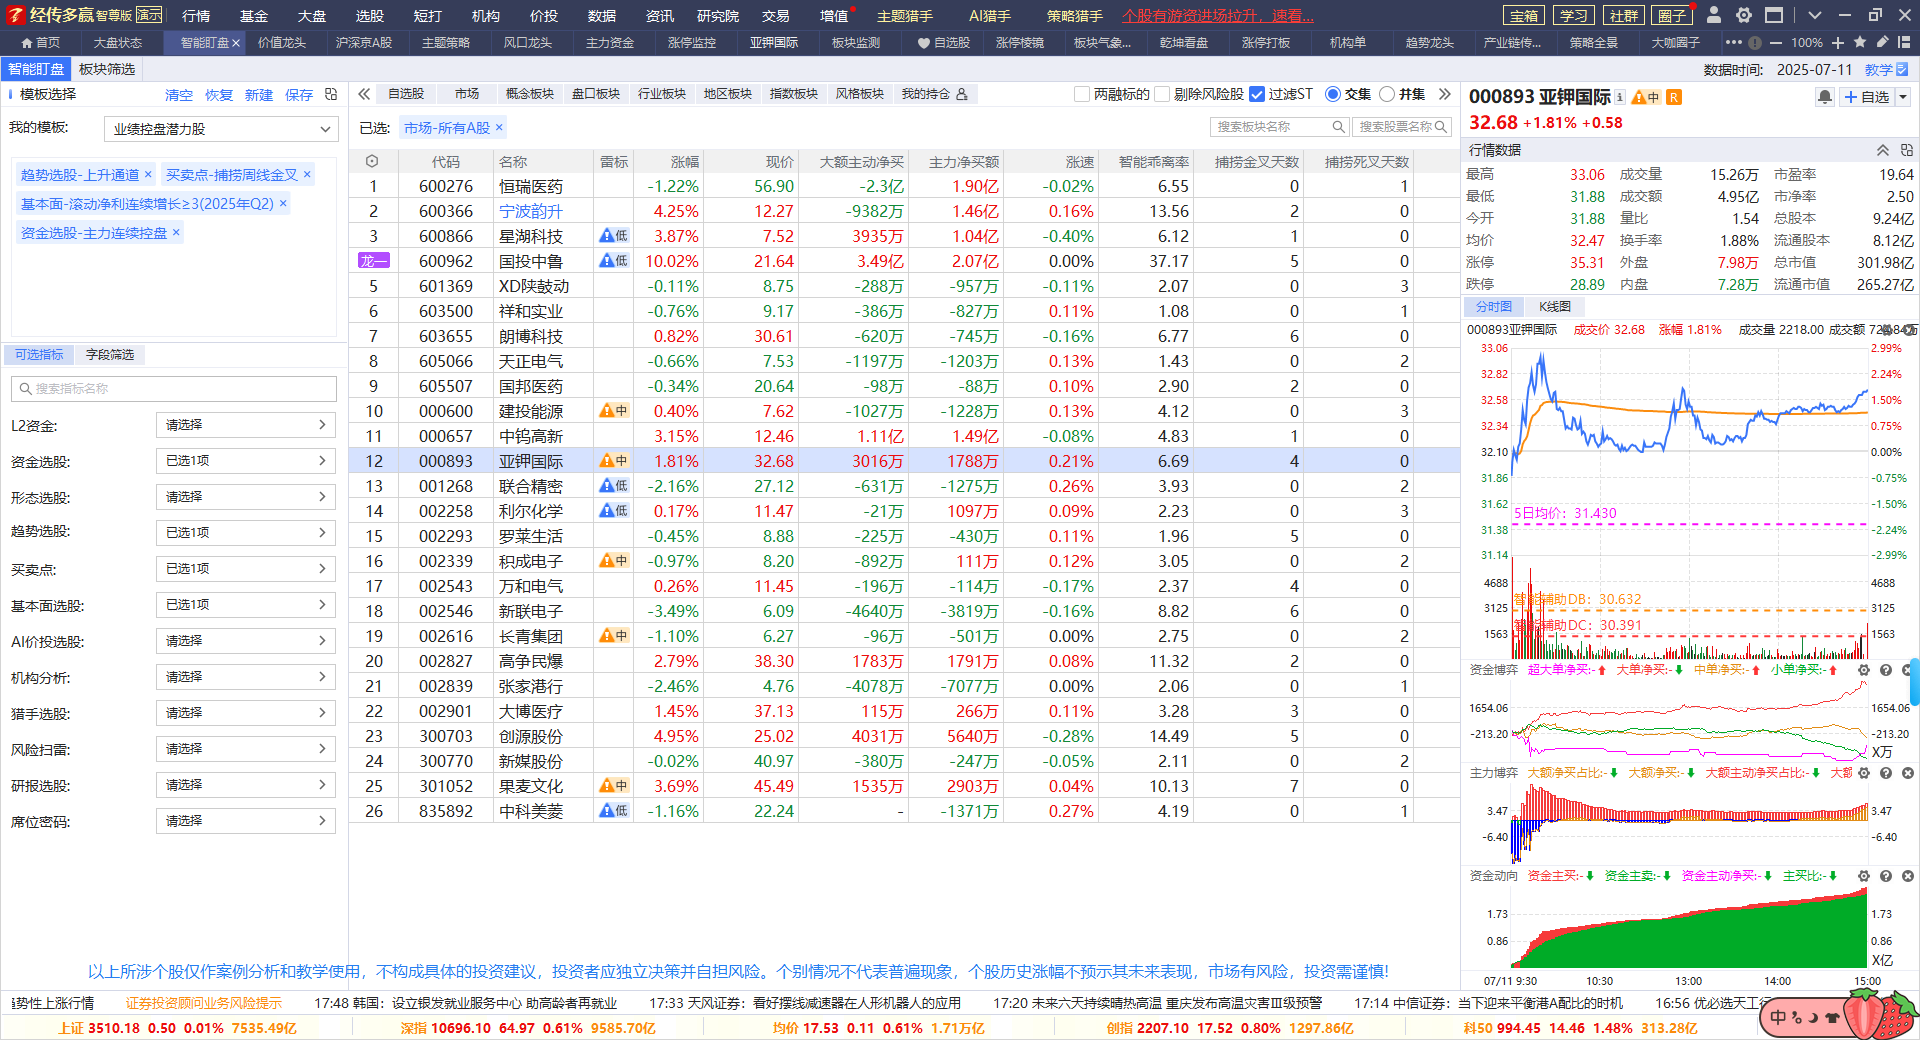
Task: Click the 首页 home icon tab
Action: (x=41, y=42)
